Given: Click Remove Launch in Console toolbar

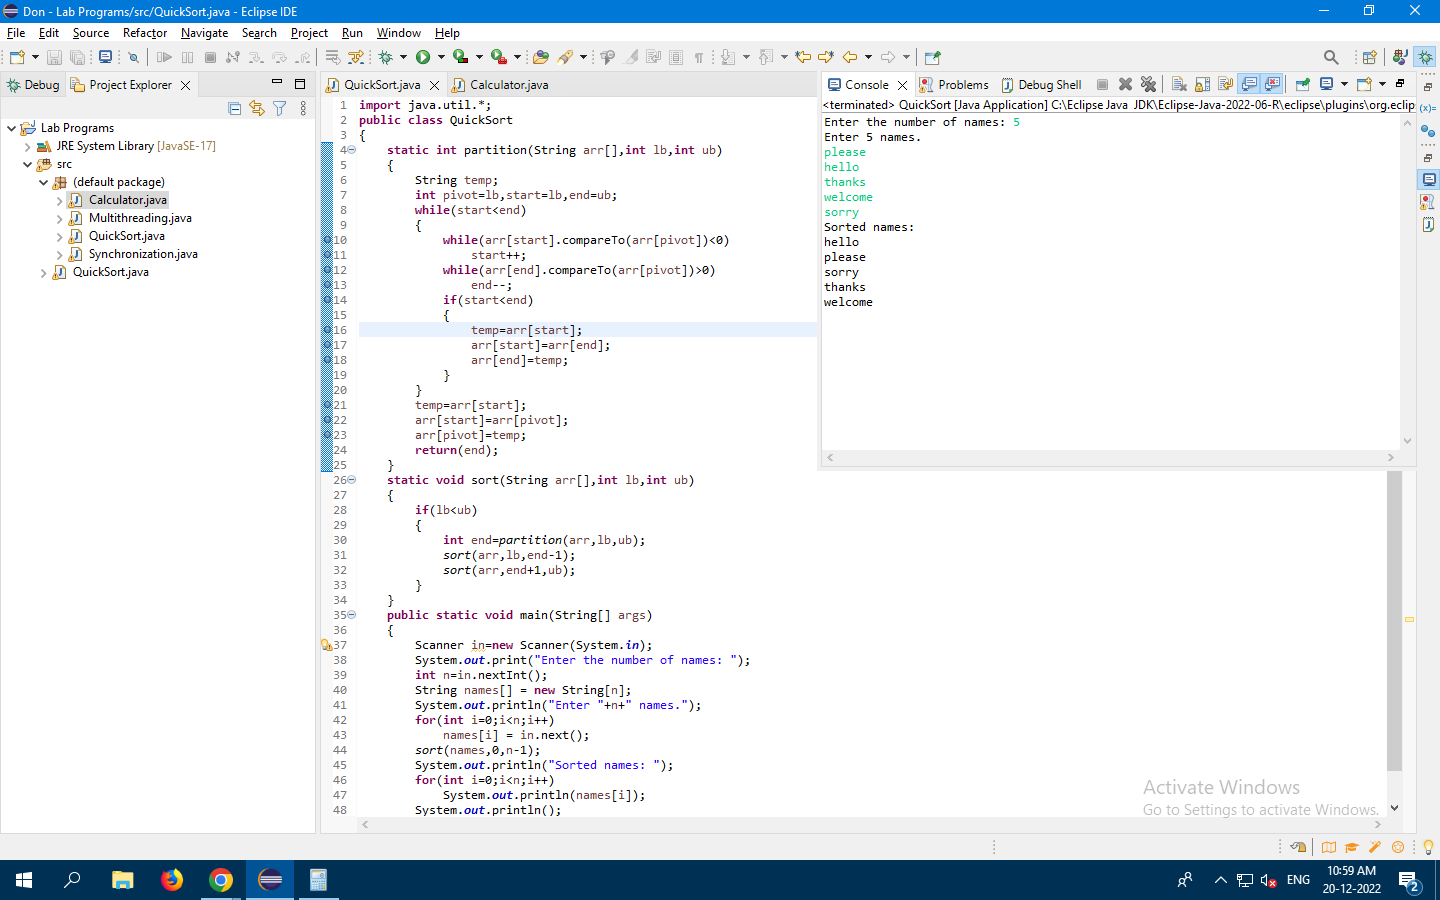Looking at the screenshot, I should click(1125, 84).
